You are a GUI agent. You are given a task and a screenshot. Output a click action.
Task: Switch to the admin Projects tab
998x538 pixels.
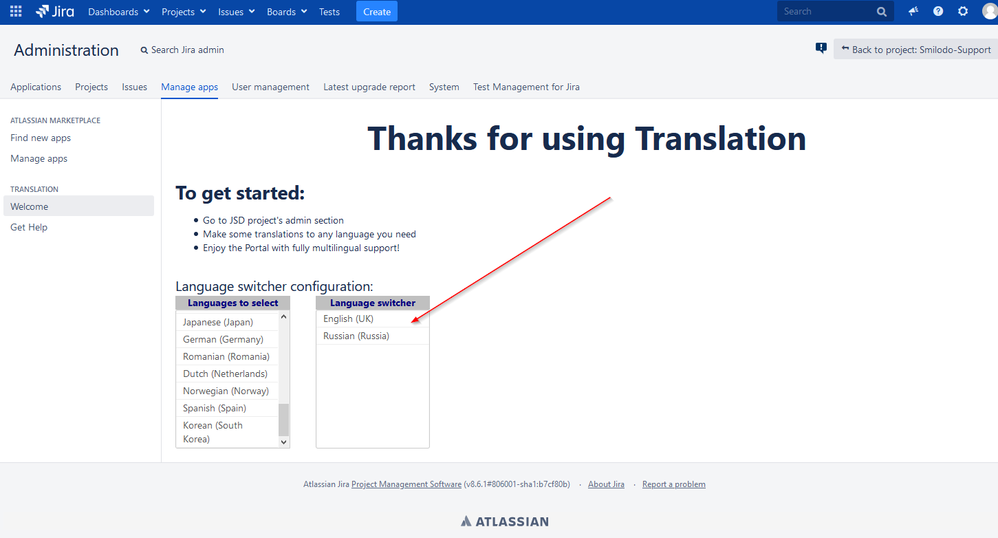pos(92,87)
